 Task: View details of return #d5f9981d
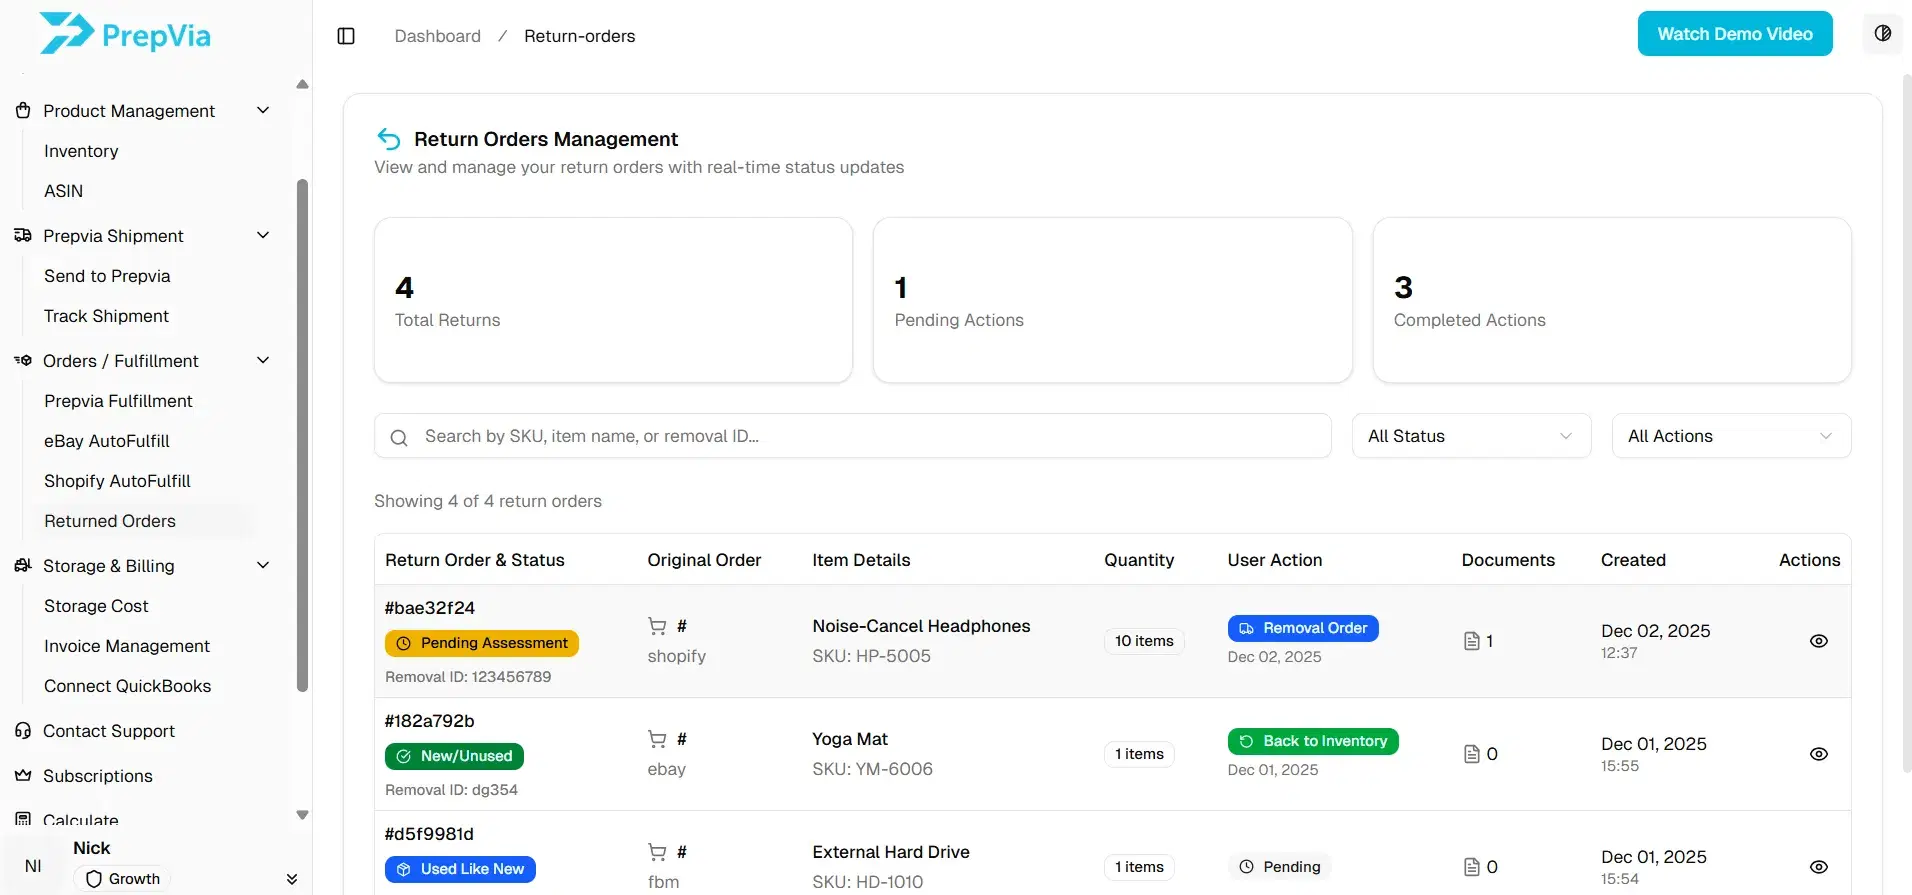1818,867
